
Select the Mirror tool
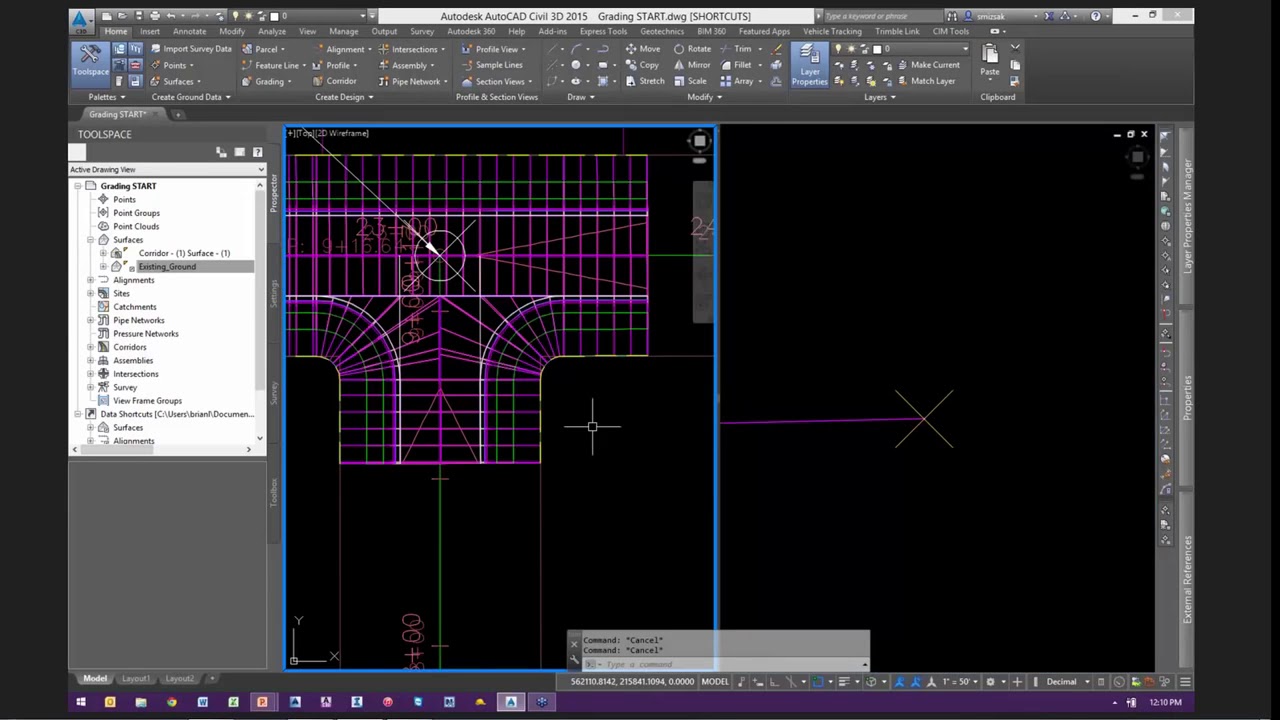pyautogui.click(x=692, y=65)
